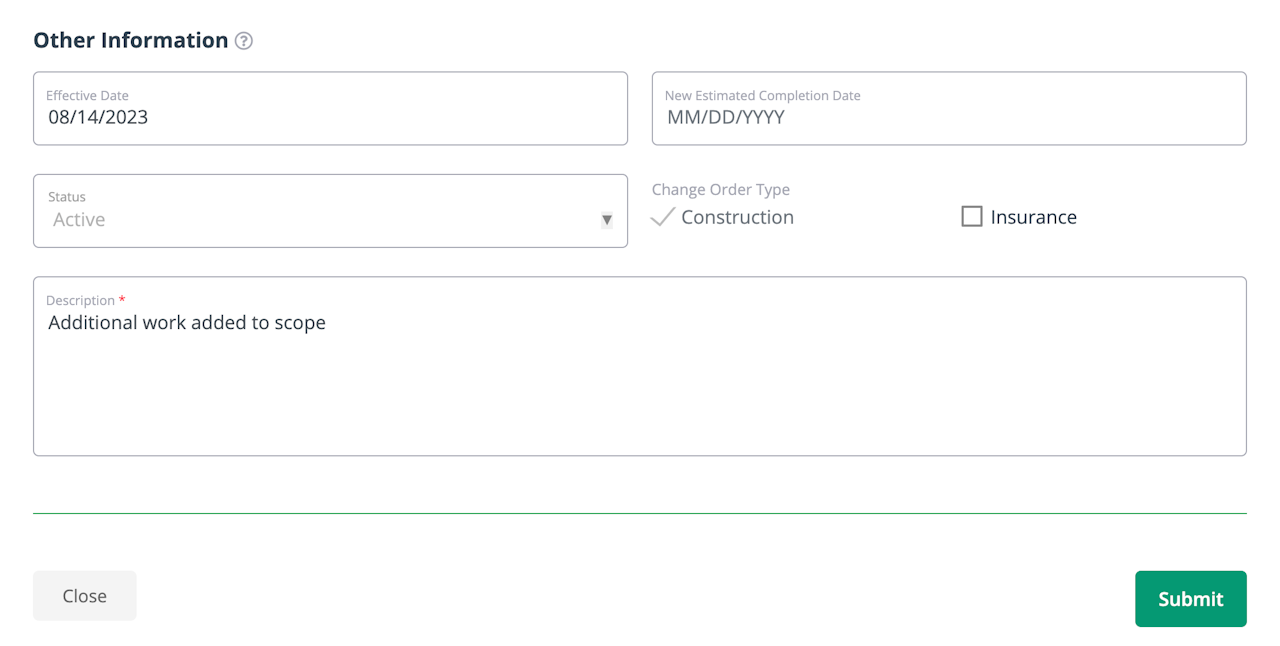1280x646 pixels.
Task: Click the Insurance checkbox label
Action: tap(1033, 217)
